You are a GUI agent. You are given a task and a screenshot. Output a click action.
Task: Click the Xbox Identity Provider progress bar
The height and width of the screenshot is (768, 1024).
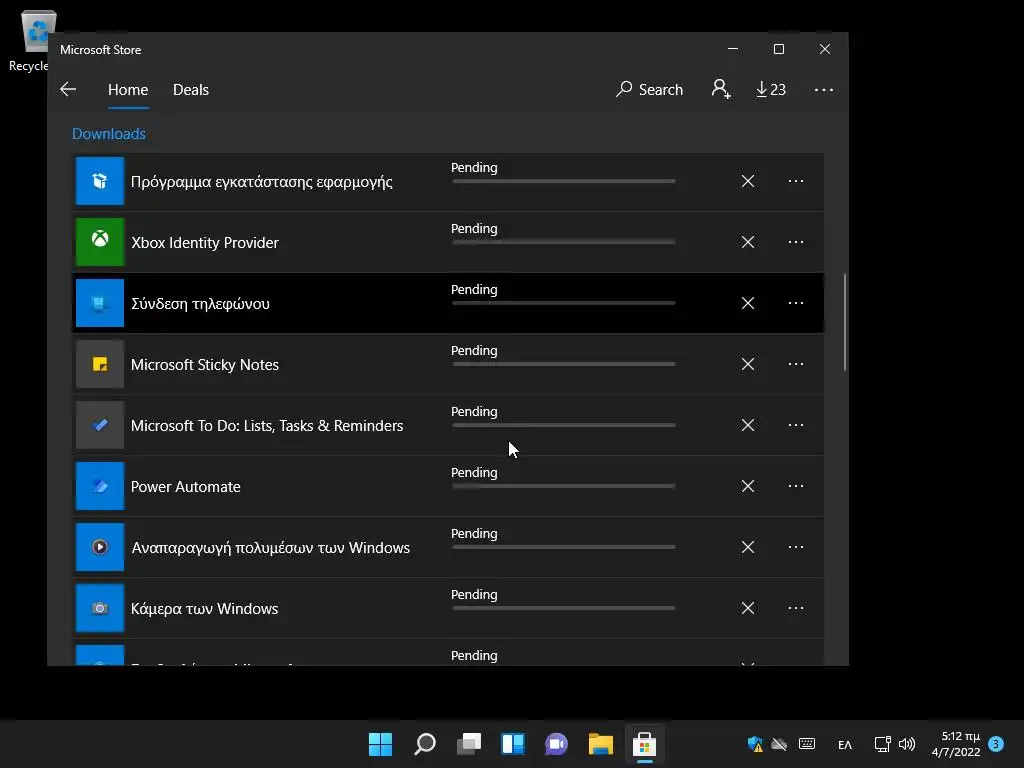pos(564,242)
